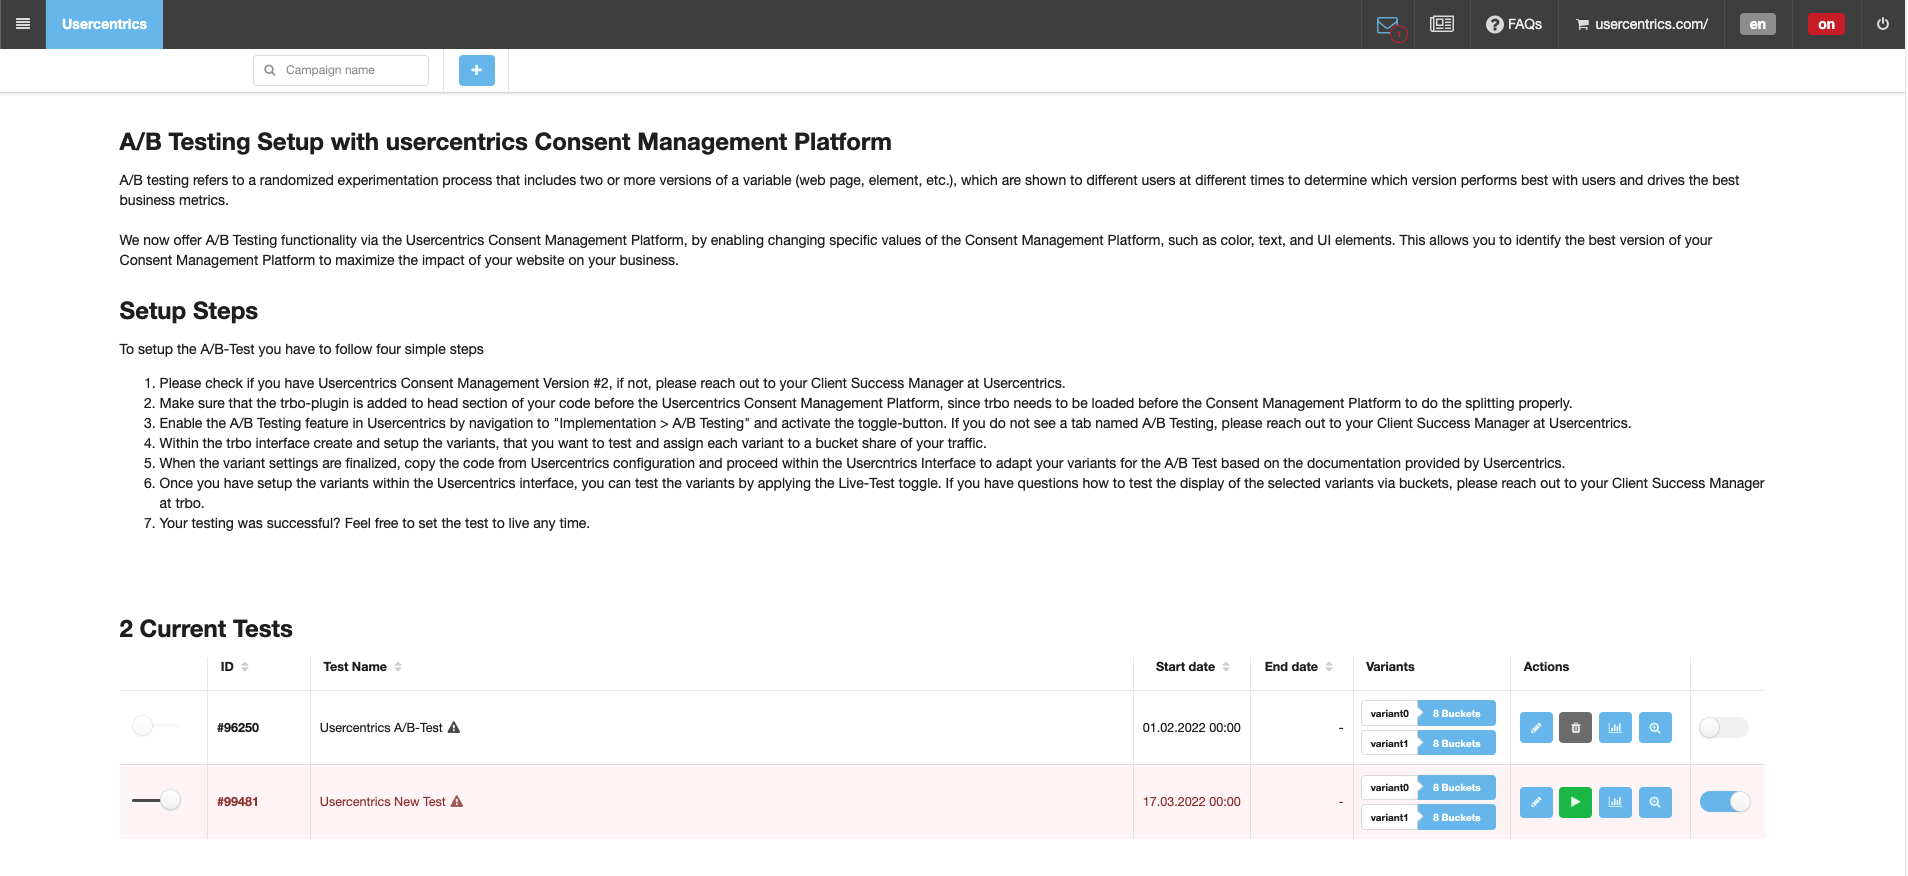Select the Usercentrics tab
Viewport: 1908px width, 876px height.
pos(104,24)
